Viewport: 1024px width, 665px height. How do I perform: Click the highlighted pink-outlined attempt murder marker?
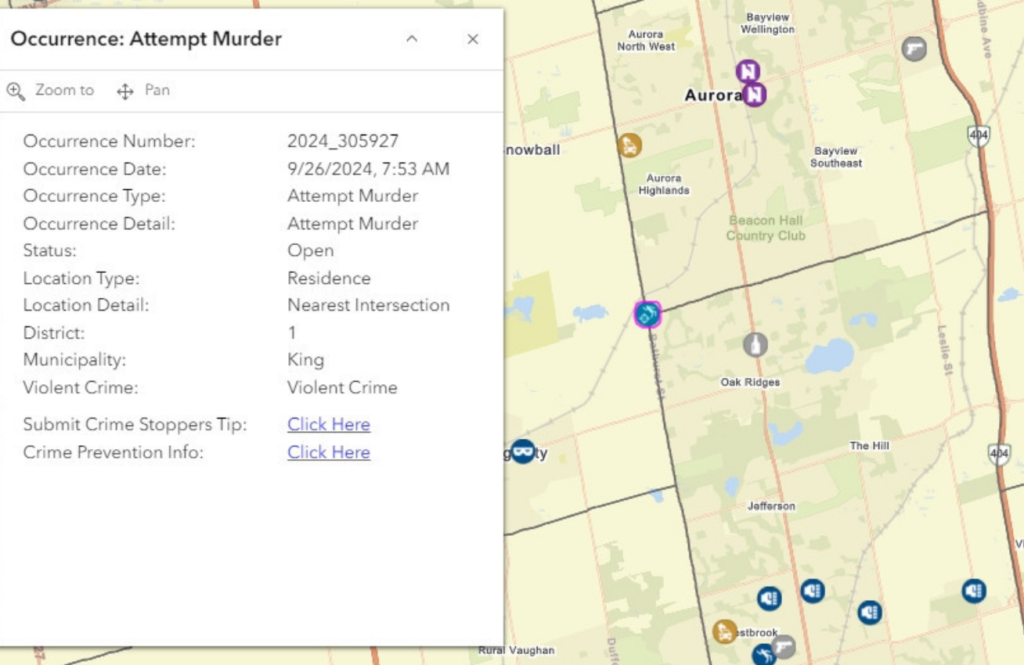pos(648,315)
